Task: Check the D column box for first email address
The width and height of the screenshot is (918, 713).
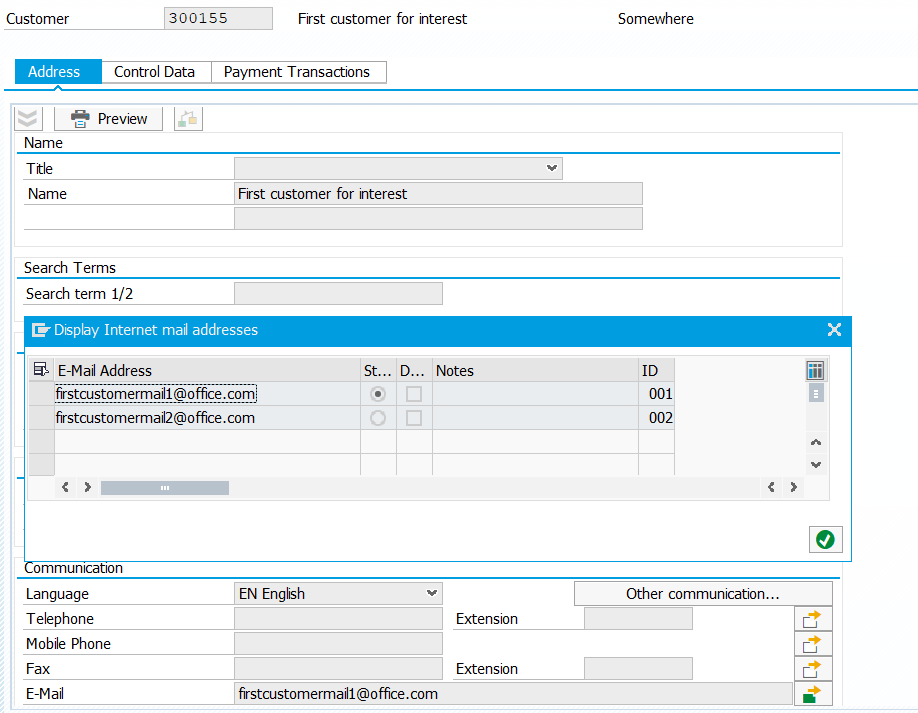Action: [413, 393]
